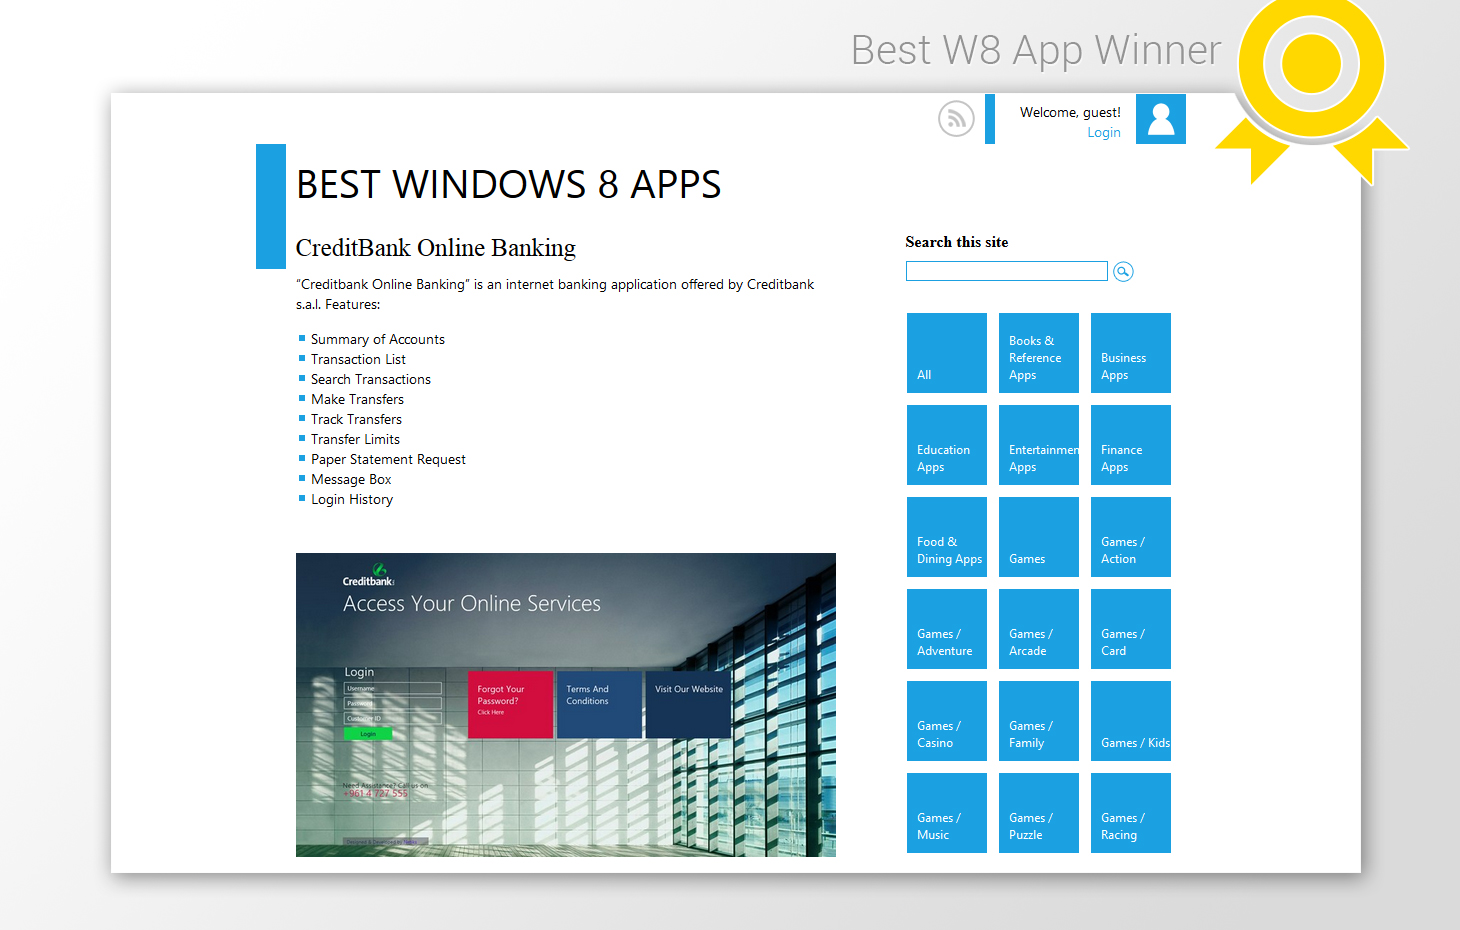Click the Visit Our Website tile
1460x930 pixels.
coord(688,705)
